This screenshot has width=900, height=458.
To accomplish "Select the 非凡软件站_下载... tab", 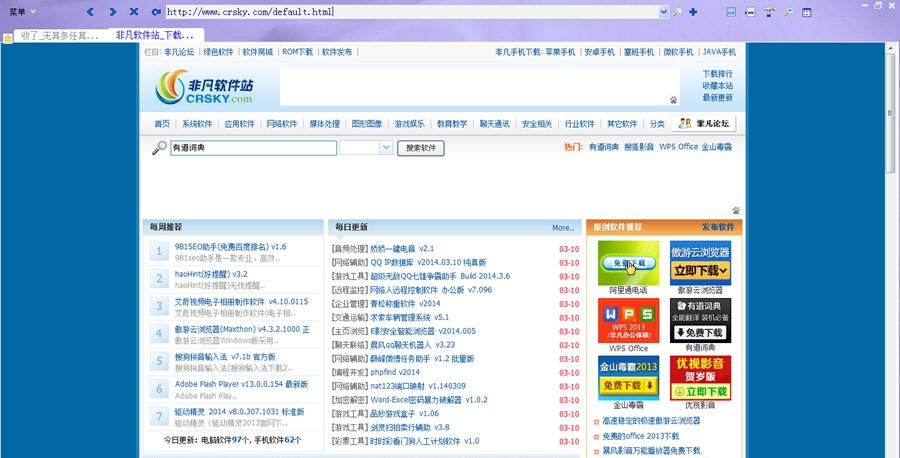I will point(155,35).
